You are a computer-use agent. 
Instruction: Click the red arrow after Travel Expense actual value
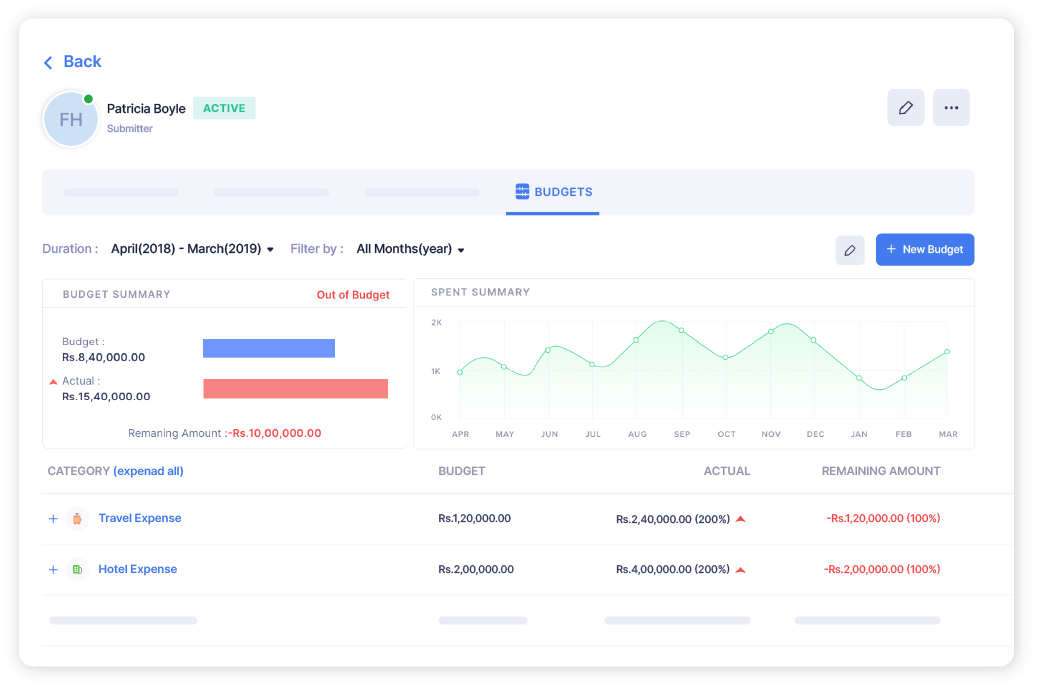pos(739,518)
